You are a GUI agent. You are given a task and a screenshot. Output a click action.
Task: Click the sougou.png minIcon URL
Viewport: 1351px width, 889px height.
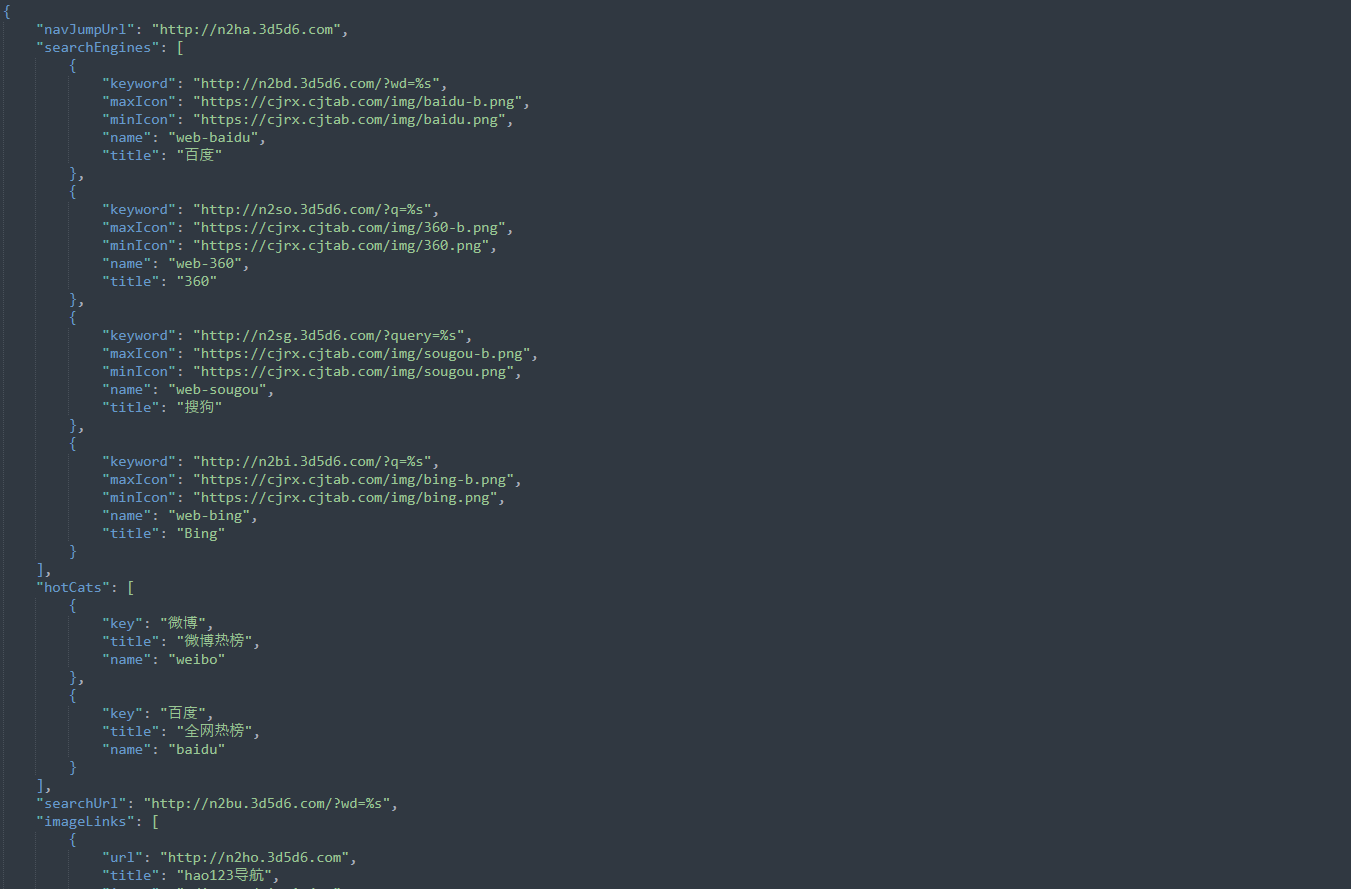coord(356,371)
